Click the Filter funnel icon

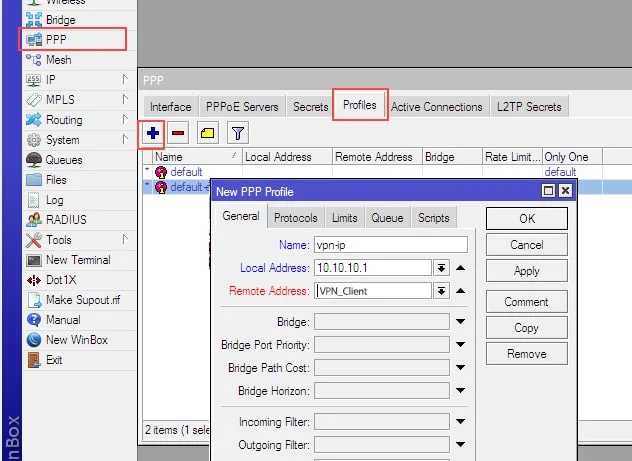click(238, 133)
